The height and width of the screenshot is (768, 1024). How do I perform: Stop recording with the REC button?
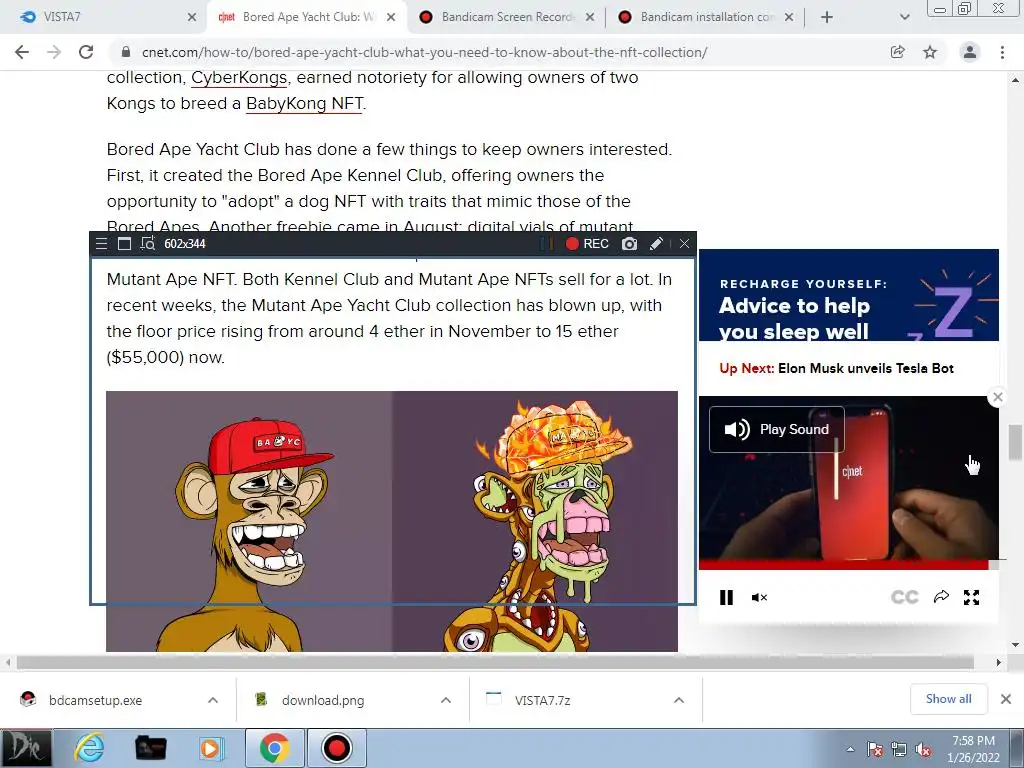click(587, 244)
